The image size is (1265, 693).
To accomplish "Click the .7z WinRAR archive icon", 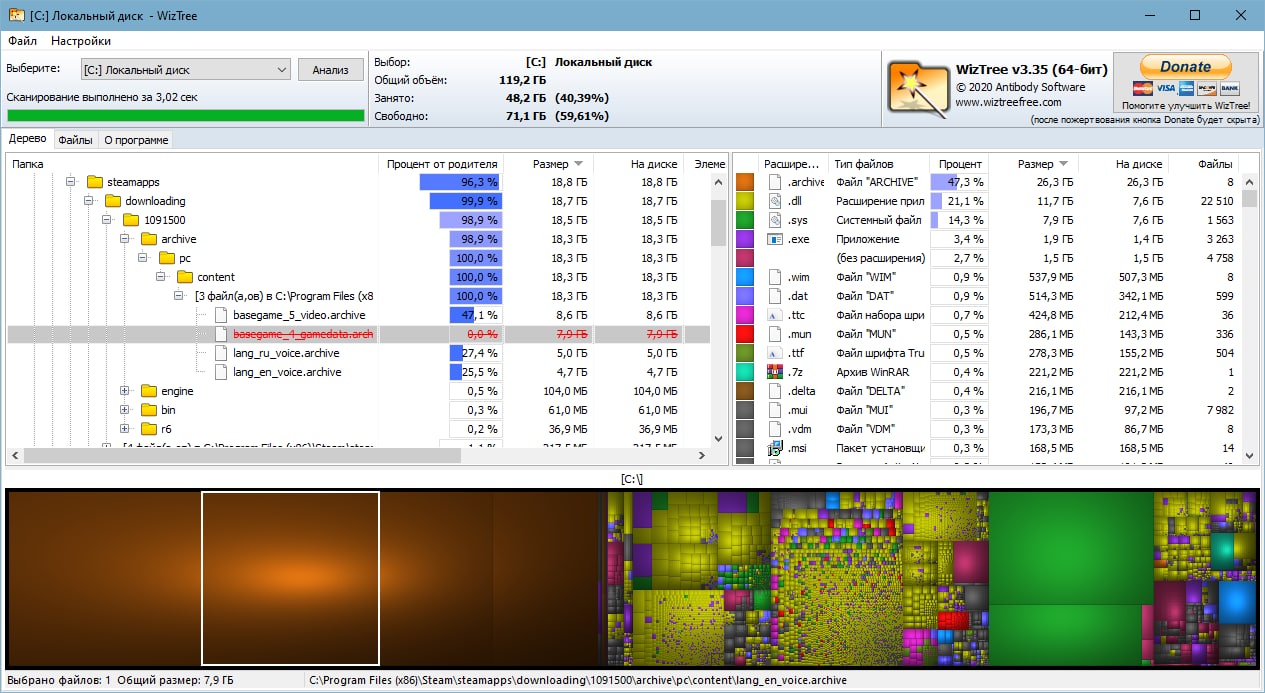I will 774,372.
